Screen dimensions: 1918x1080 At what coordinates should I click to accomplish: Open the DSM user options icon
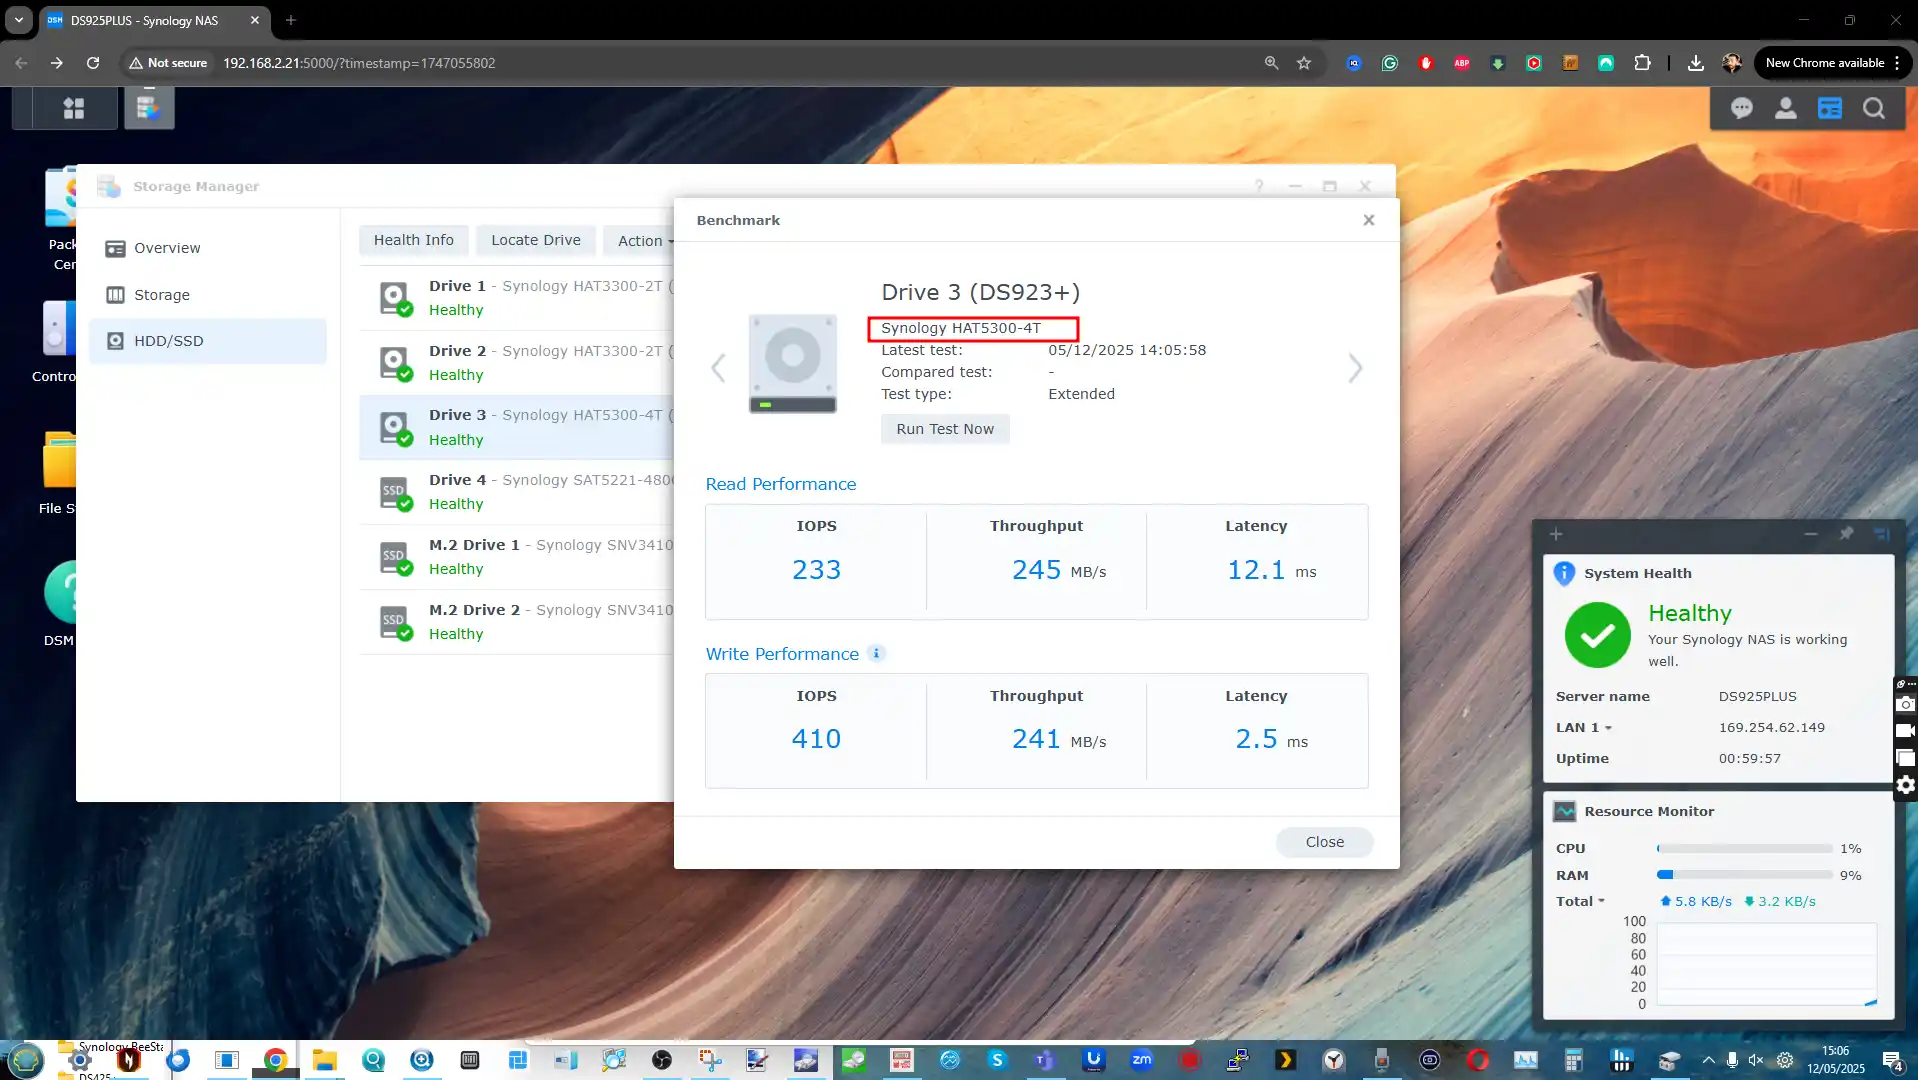(x=1785, y=108)
